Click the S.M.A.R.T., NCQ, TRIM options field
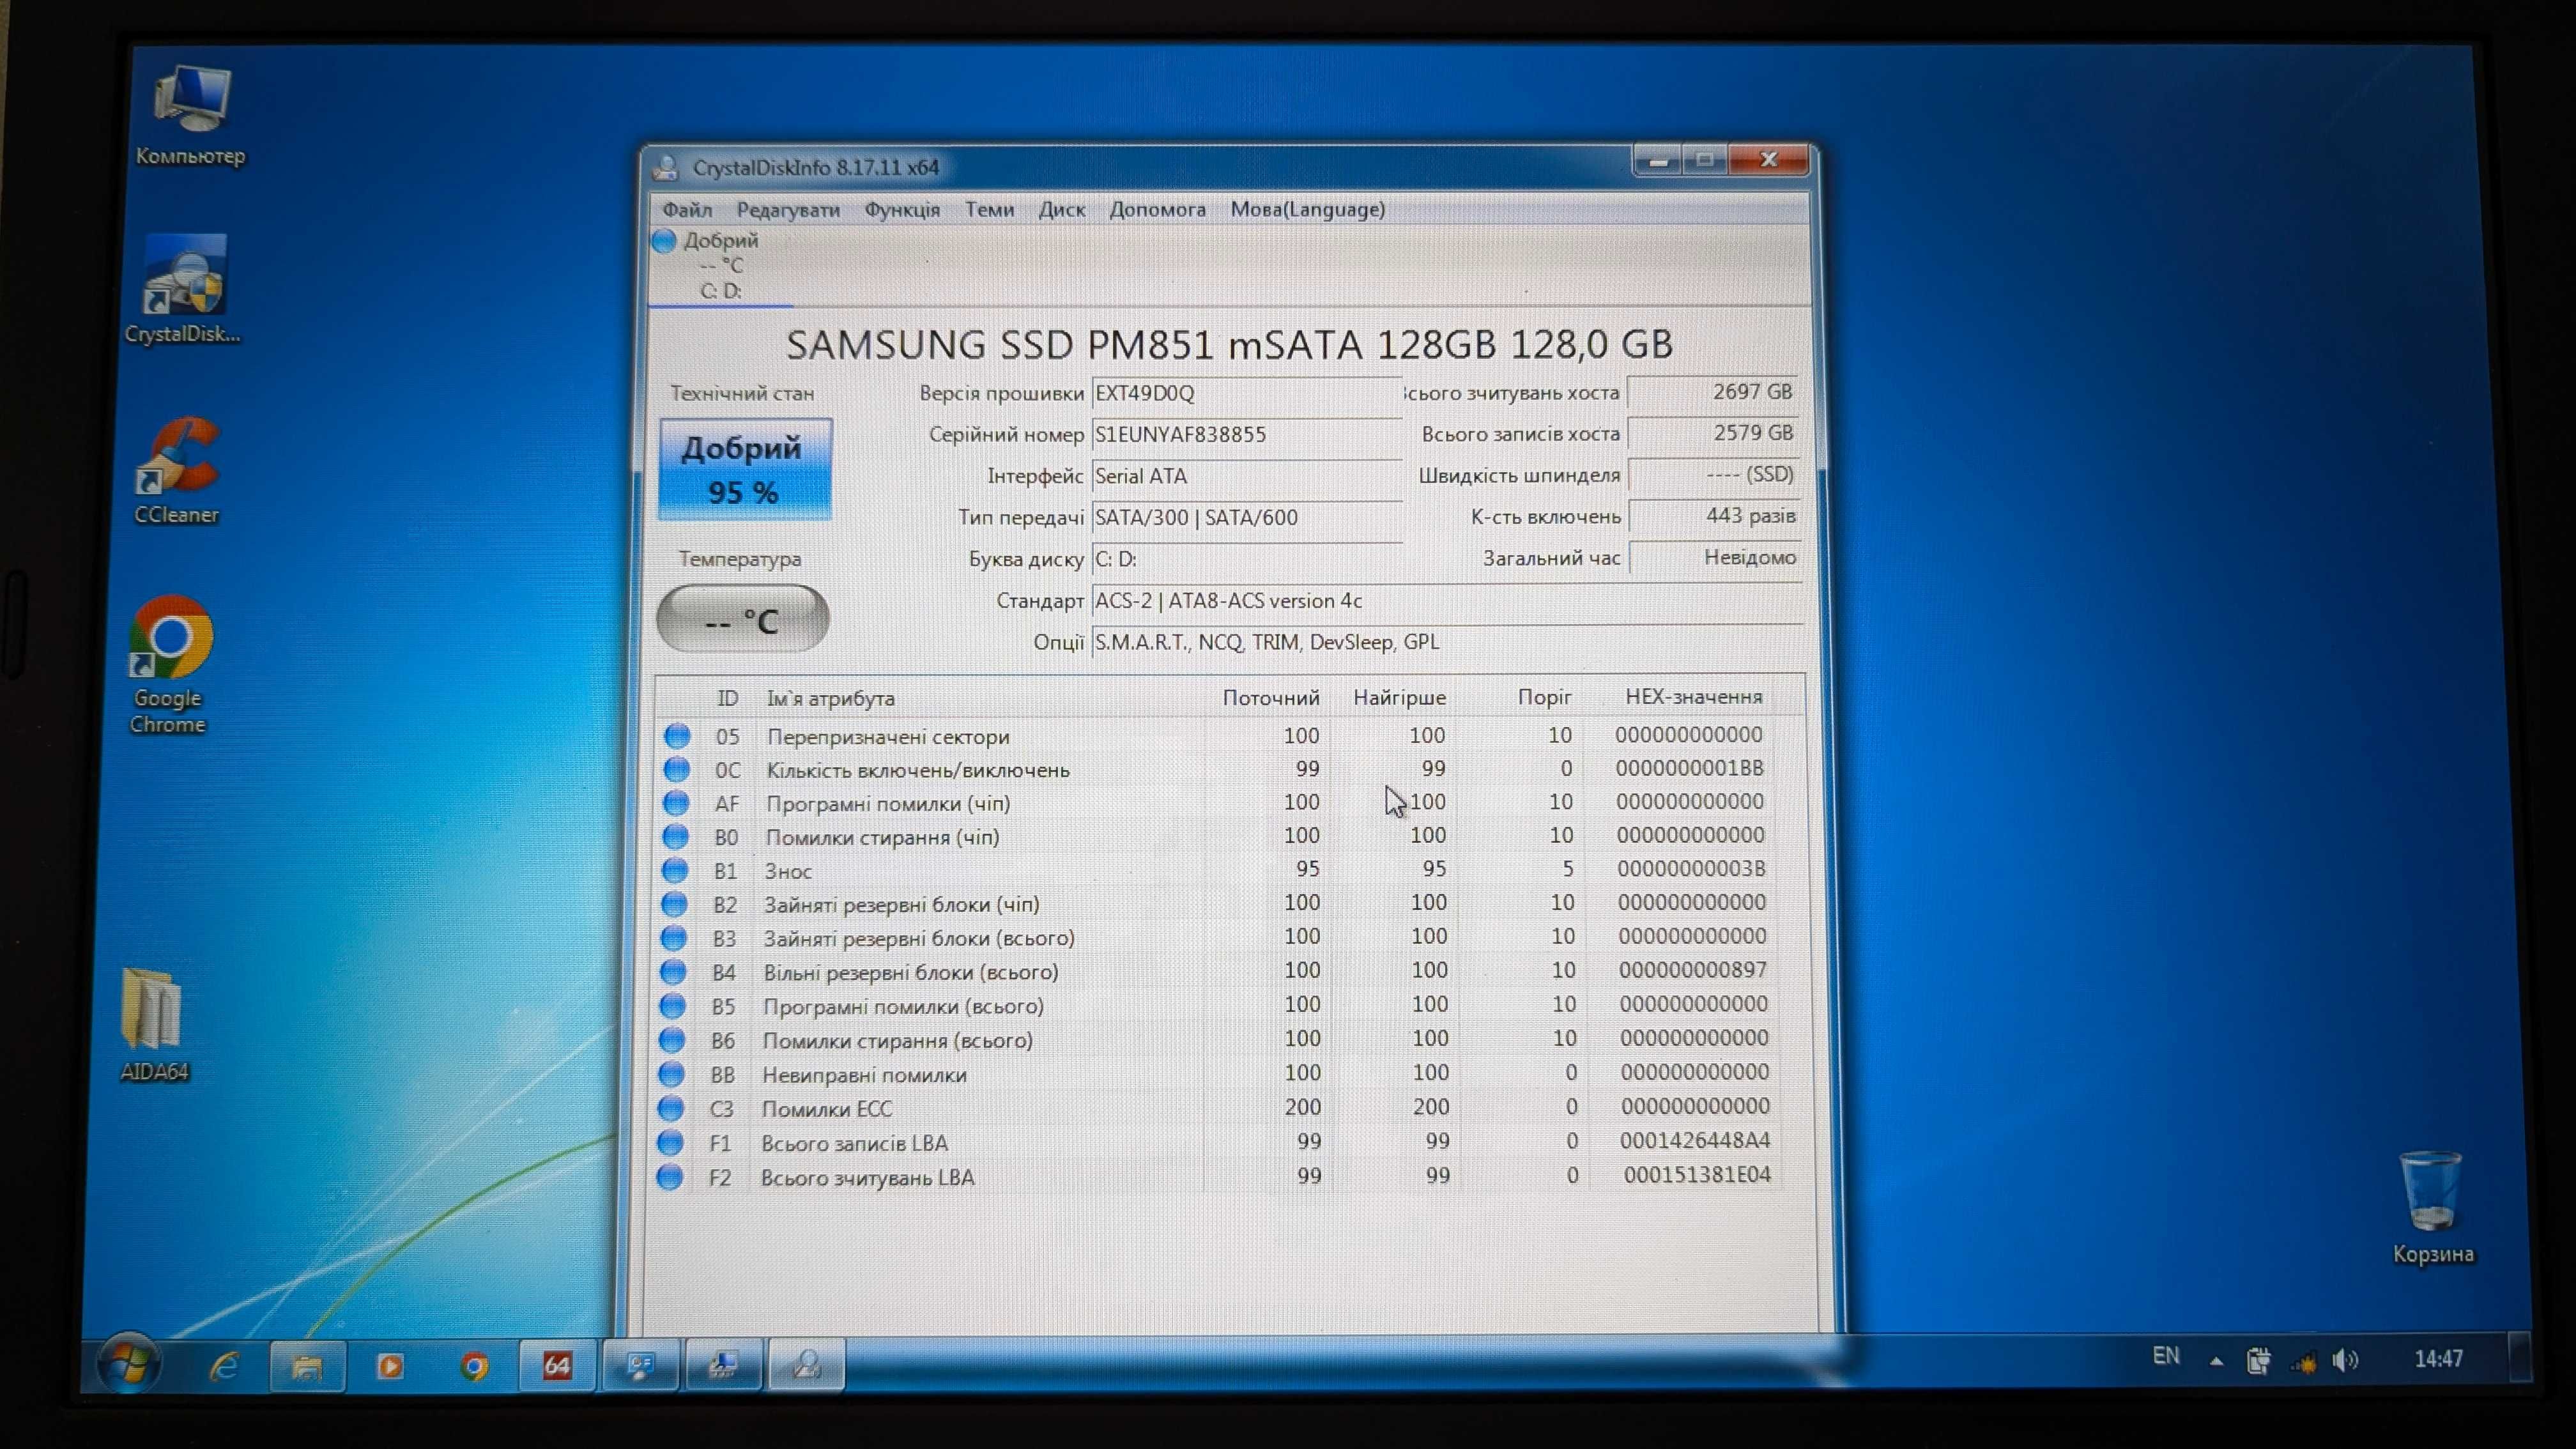The image size is (2576, 1449). coord(1447,641)
